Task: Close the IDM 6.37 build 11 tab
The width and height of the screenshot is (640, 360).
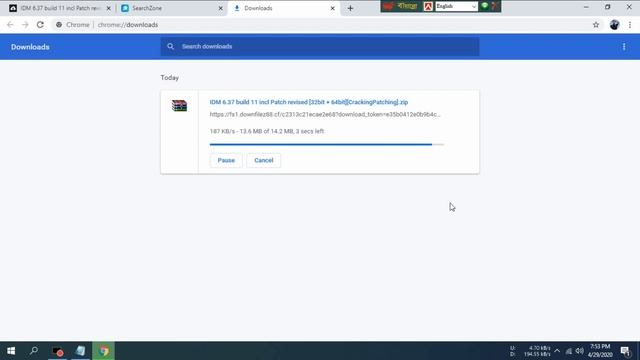Action: (x=109, y=8)
